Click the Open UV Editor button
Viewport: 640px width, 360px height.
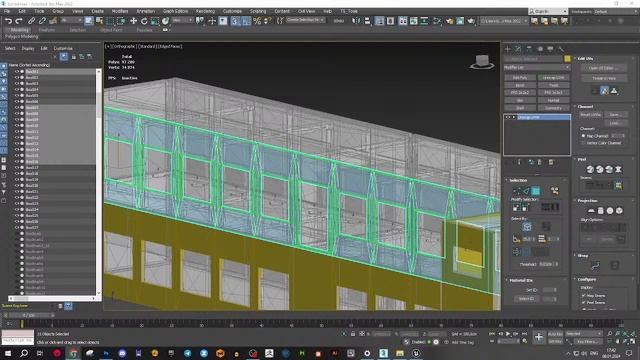(604, 68)
